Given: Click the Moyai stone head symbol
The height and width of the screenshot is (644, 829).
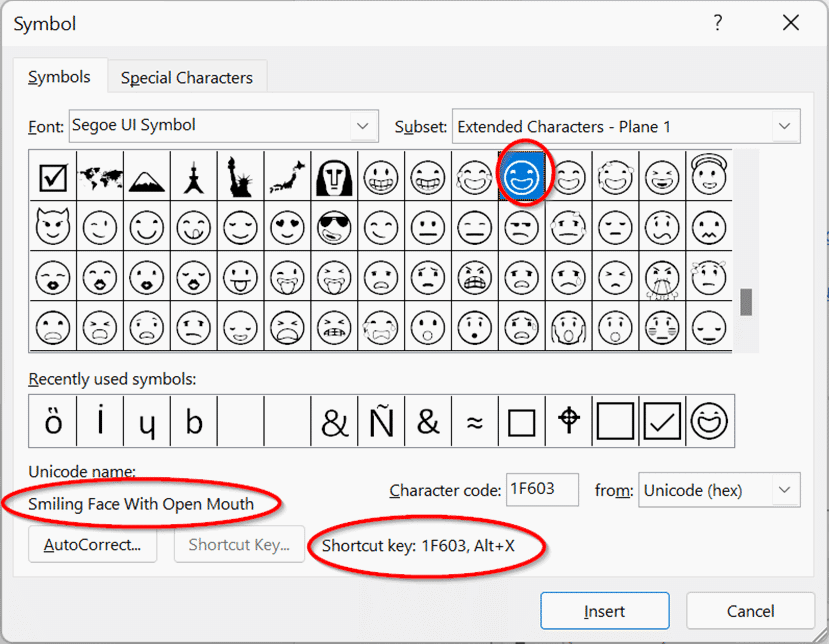Looking at the screenshot, I should pyautogui.click(x=334, y=178).
